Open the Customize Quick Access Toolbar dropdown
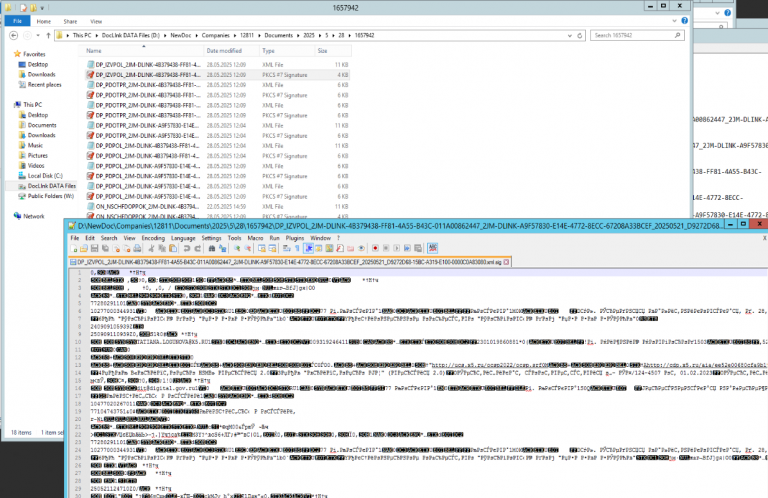 coord(42,8)
